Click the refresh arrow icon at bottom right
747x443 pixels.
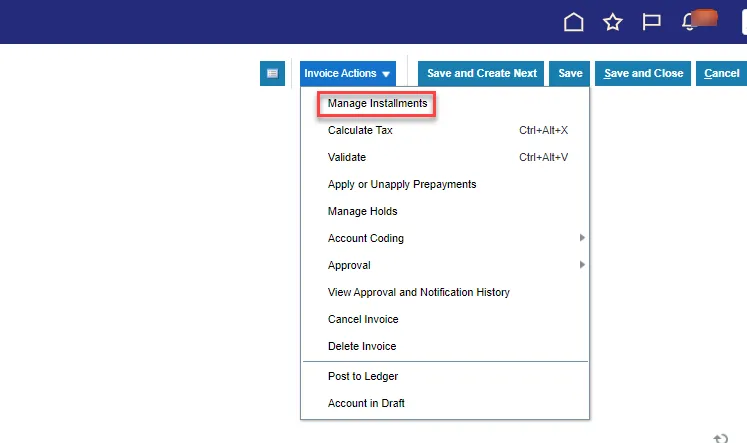coord(720,438)
